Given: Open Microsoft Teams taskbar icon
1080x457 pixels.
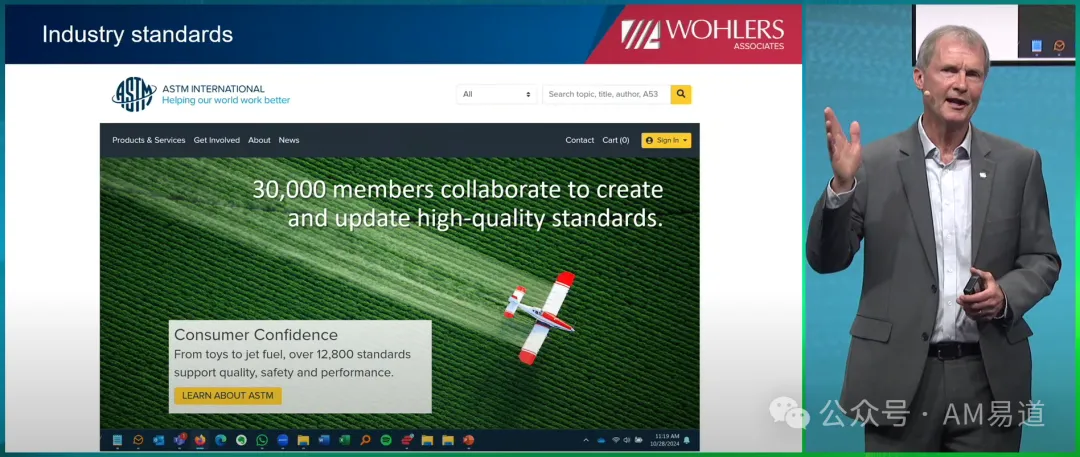Looking at the screenshot, I should (x=180, y=440).
